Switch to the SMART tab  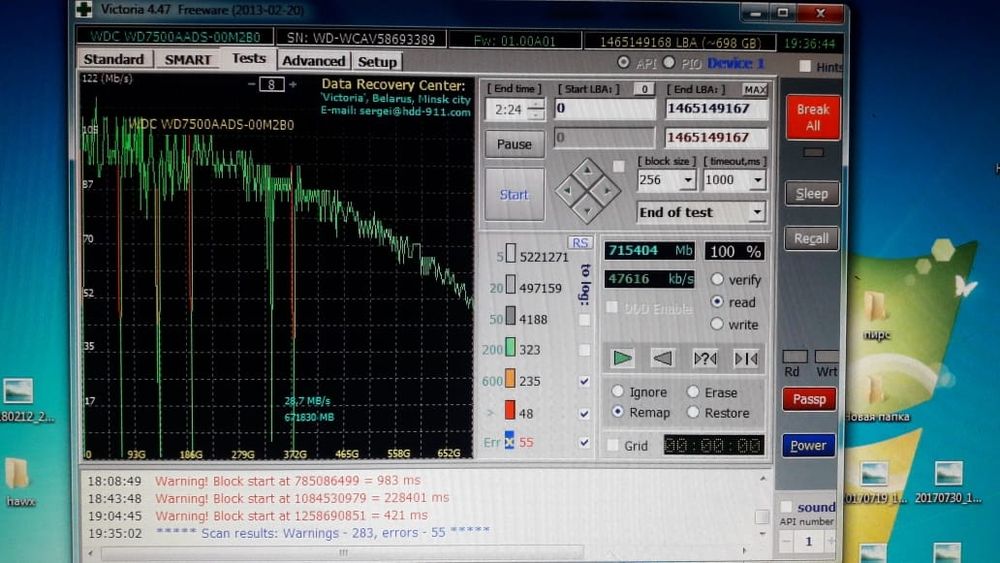(188, 59)
